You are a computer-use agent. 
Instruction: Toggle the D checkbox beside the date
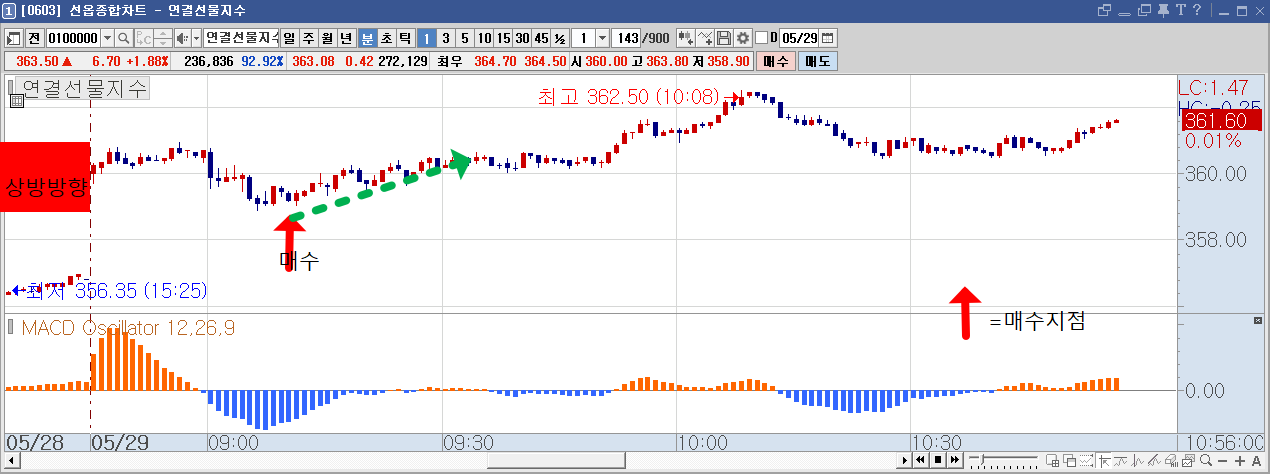[761, 38]
